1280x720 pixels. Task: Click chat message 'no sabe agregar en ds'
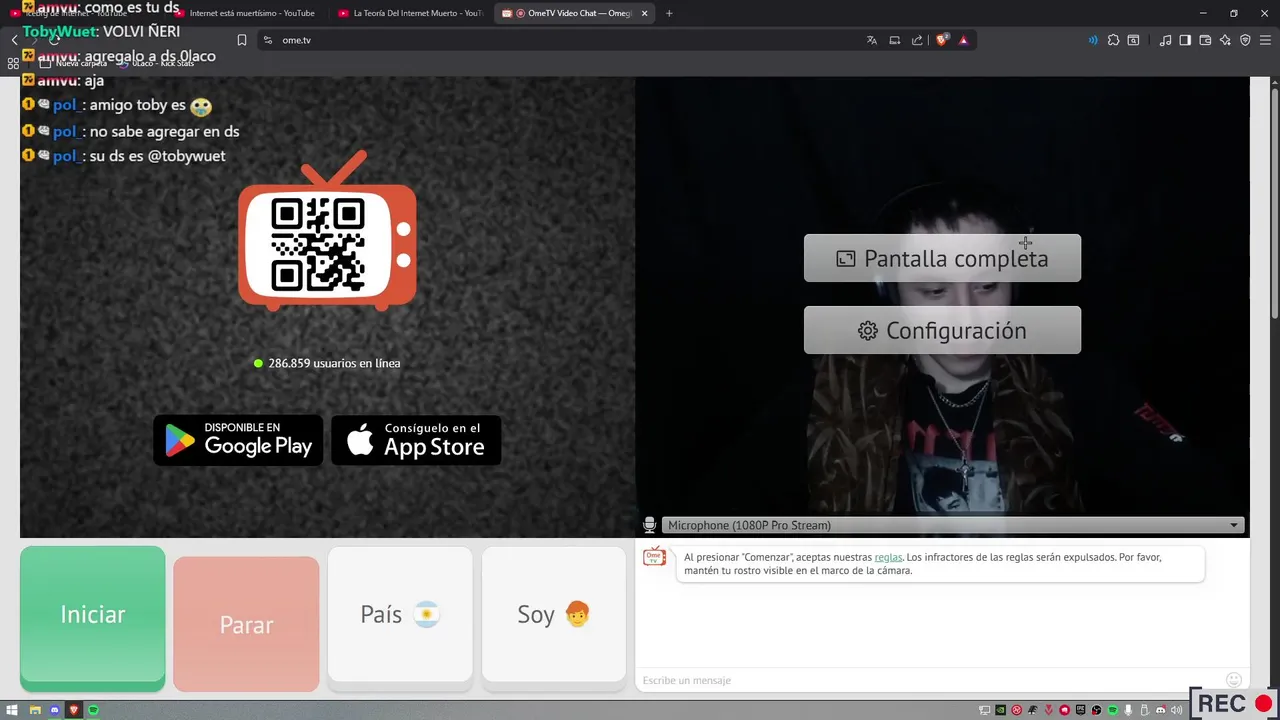[164, 131]
